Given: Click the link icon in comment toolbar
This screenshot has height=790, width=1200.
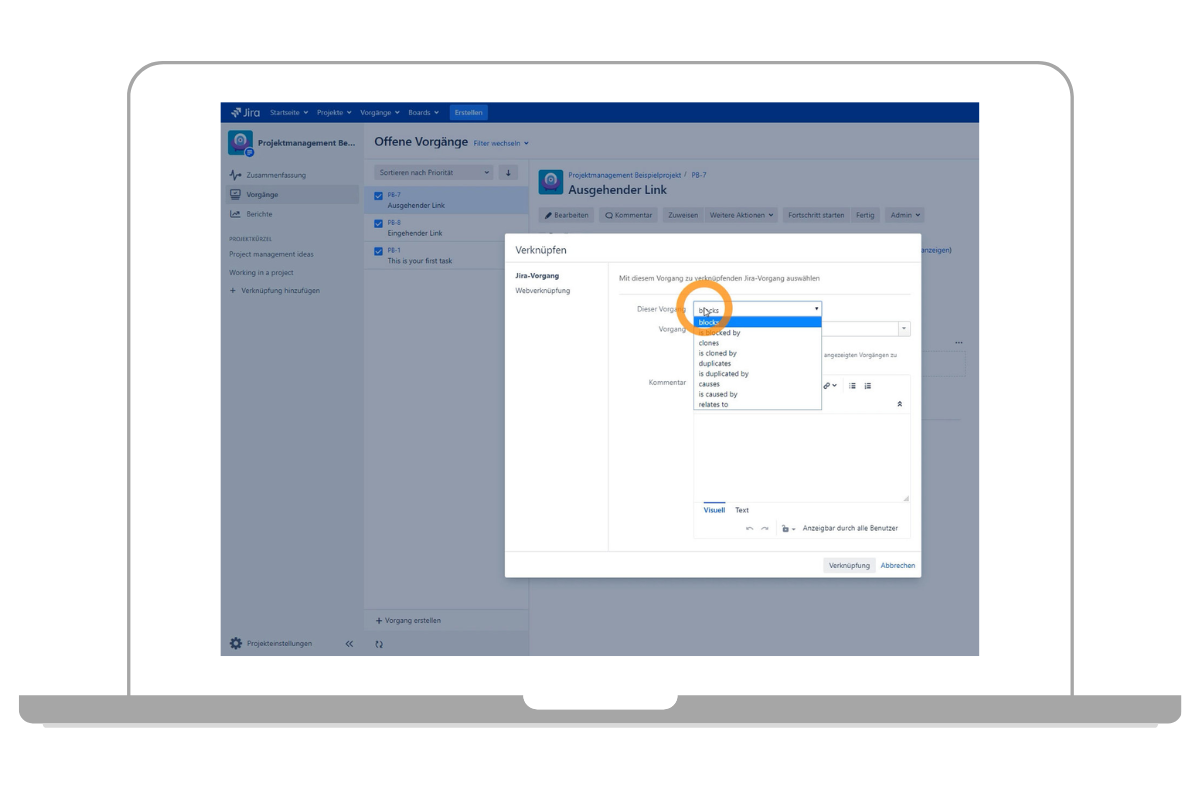Looking at the screenshot, I should click(828, 385).
